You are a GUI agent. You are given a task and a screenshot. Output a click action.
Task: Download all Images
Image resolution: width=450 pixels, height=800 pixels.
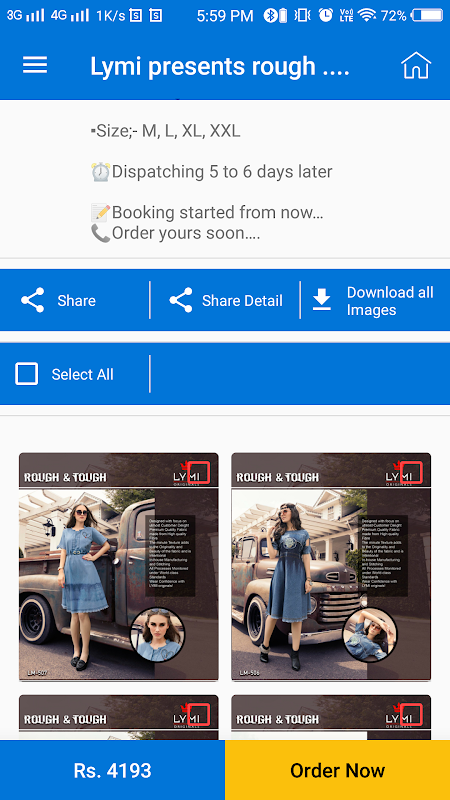click(x=373, y=301)
